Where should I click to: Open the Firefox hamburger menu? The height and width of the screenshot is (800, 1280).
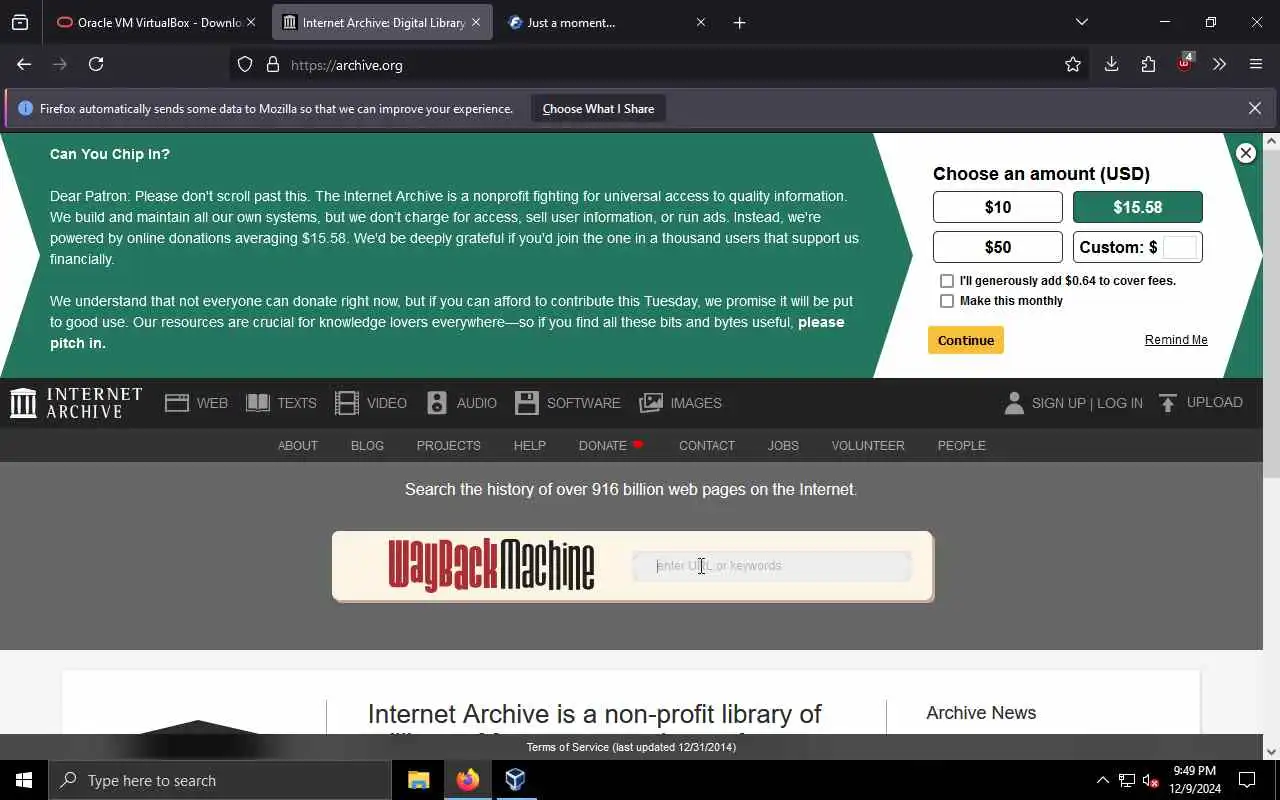(1256, 64)
